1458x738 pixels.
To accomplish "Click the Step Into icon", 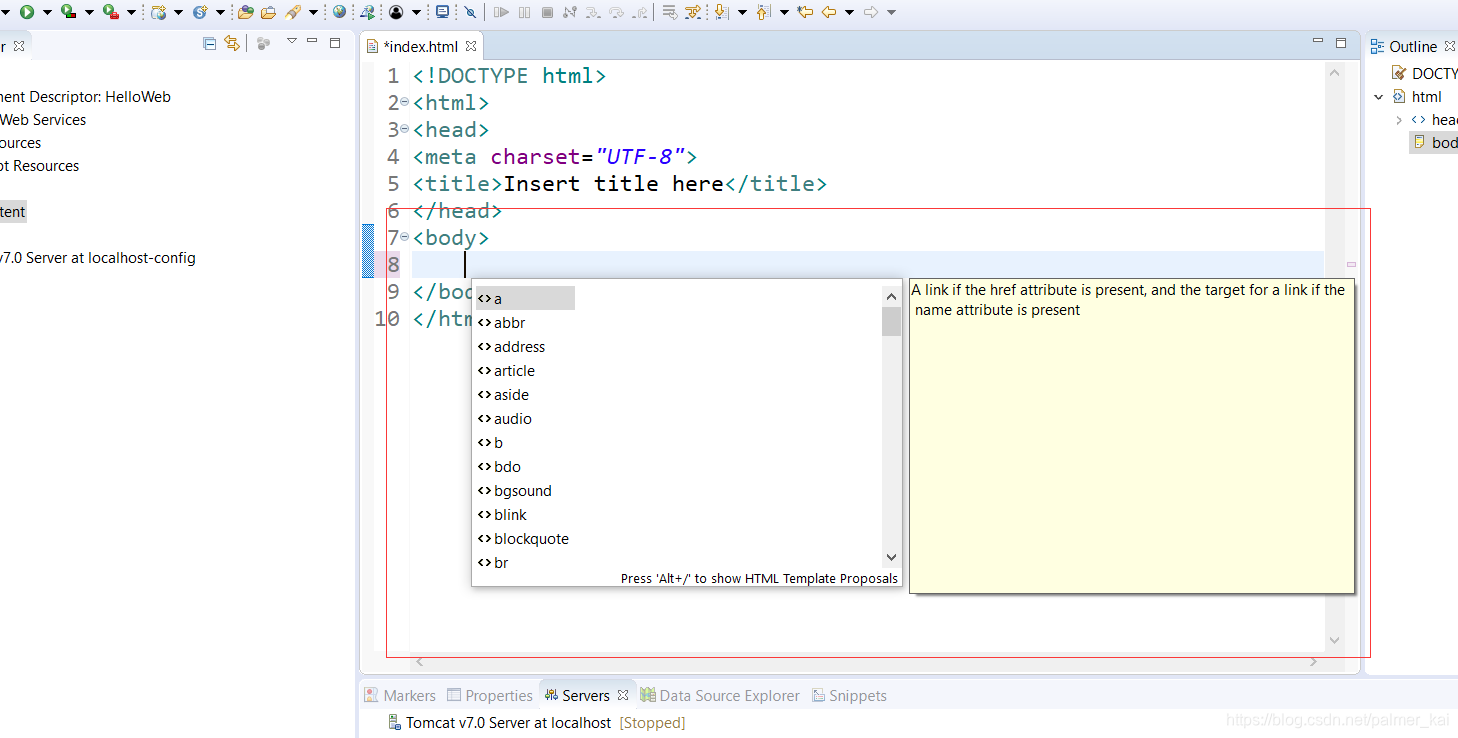I will (x=593, y=12).
